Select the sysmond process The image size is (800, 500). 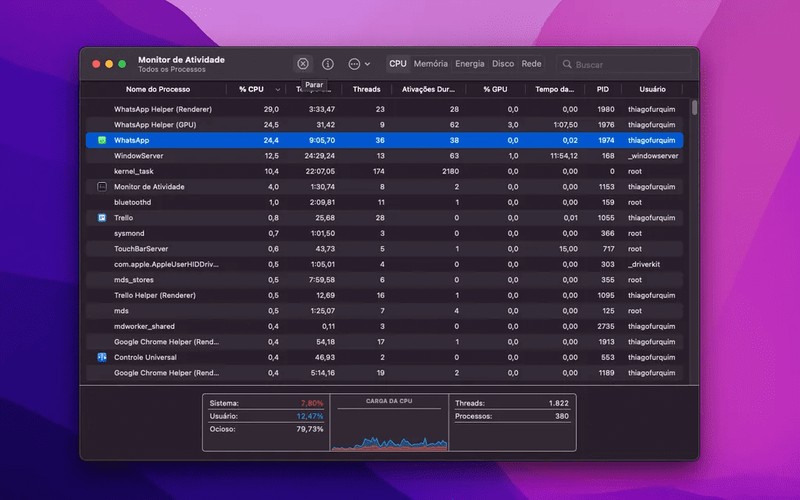129,233
